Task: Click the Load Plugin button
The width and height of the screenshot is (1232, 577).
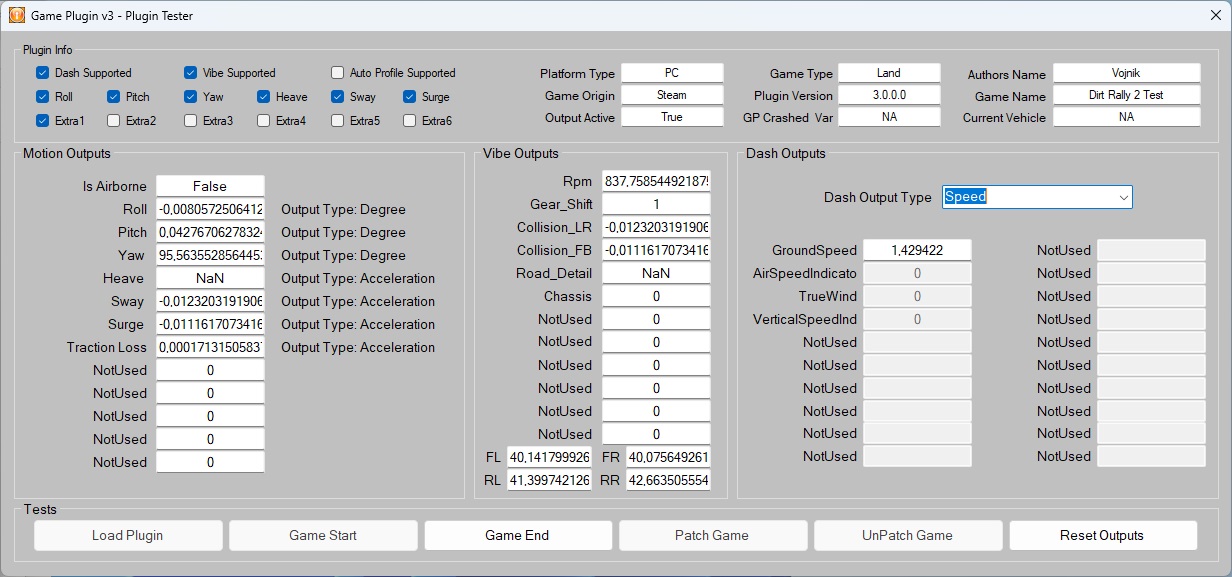Action: point(127,535)
